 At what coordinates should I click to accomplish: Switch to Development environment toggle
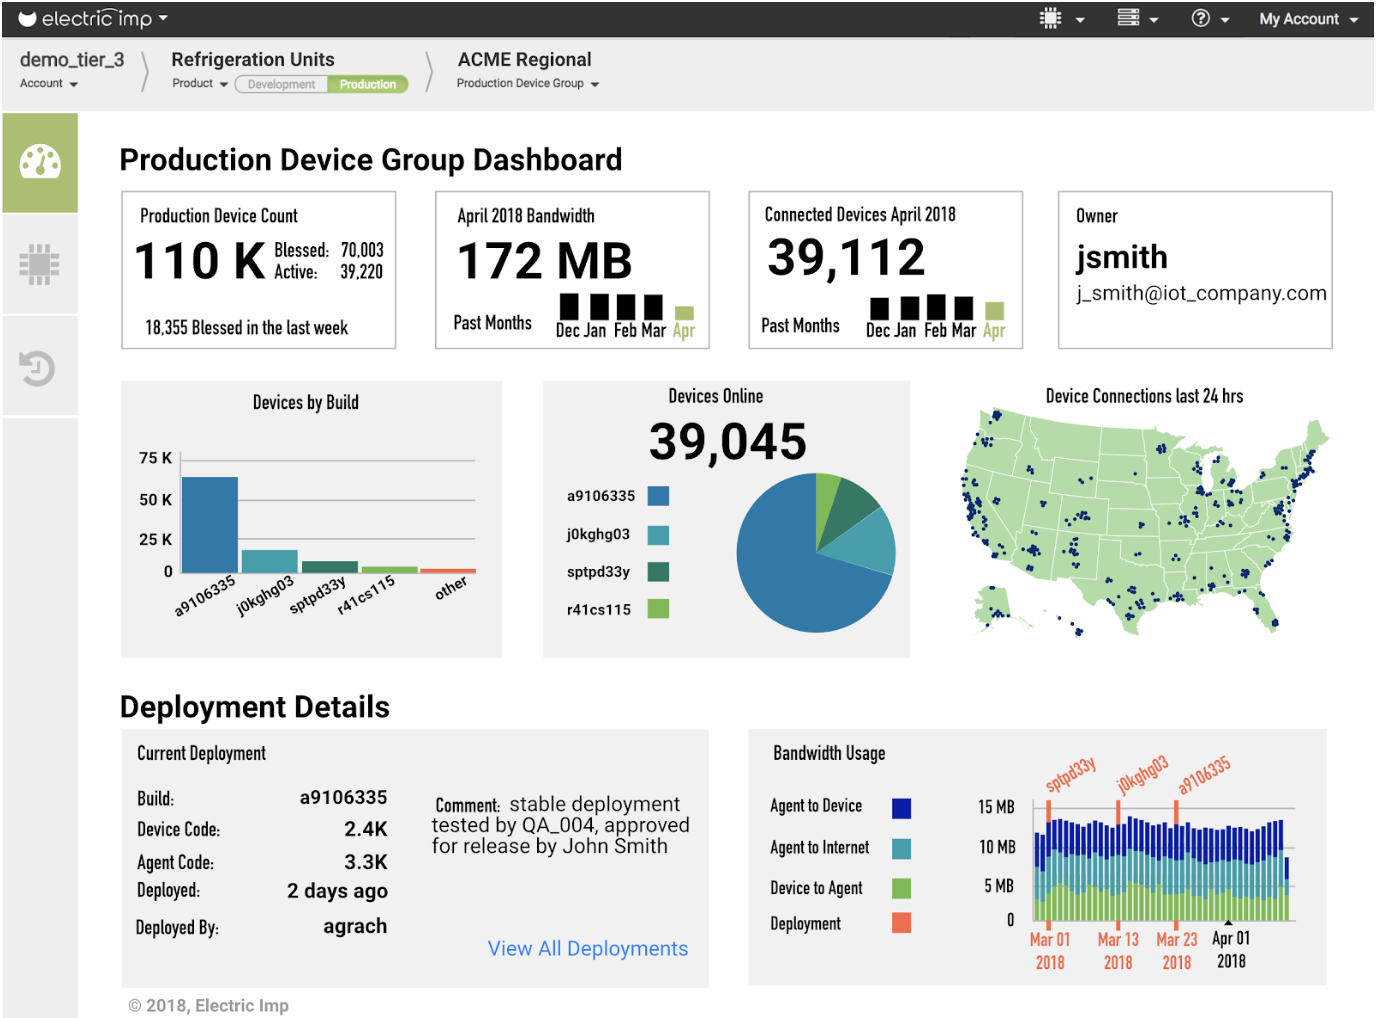(x=281, y=85)
